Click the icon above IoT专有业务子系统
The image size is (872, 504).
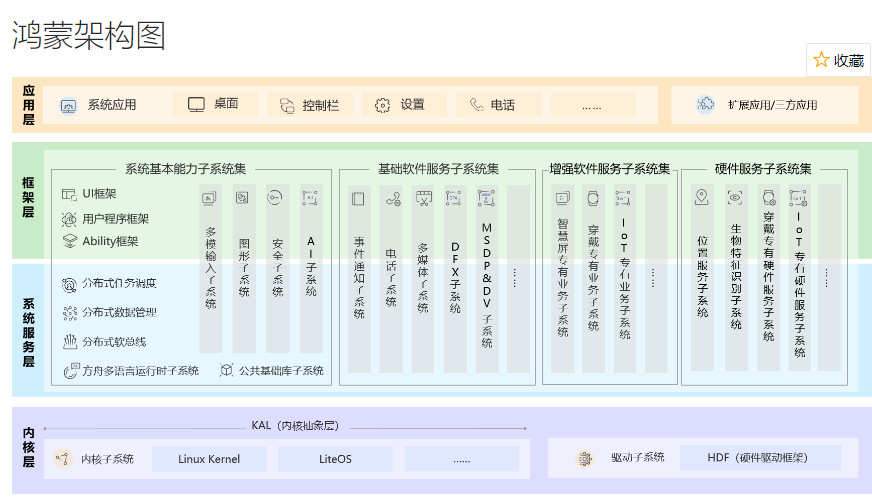click(x=623, y=198)
